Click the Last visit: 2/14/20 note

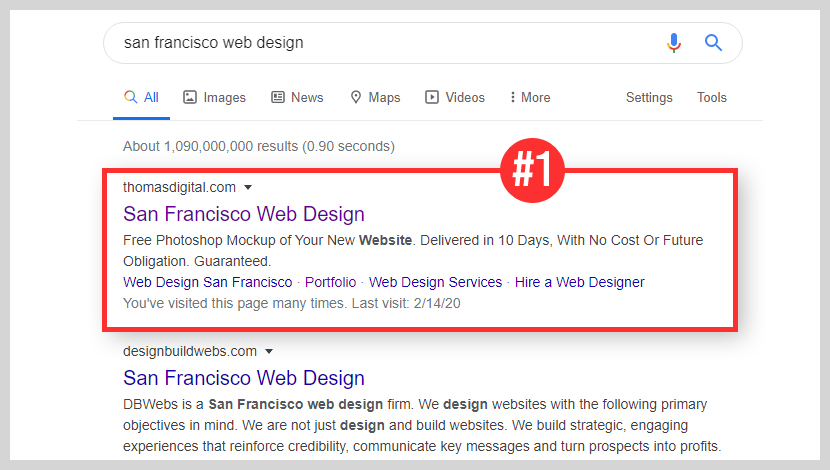[x=406, y=303]
